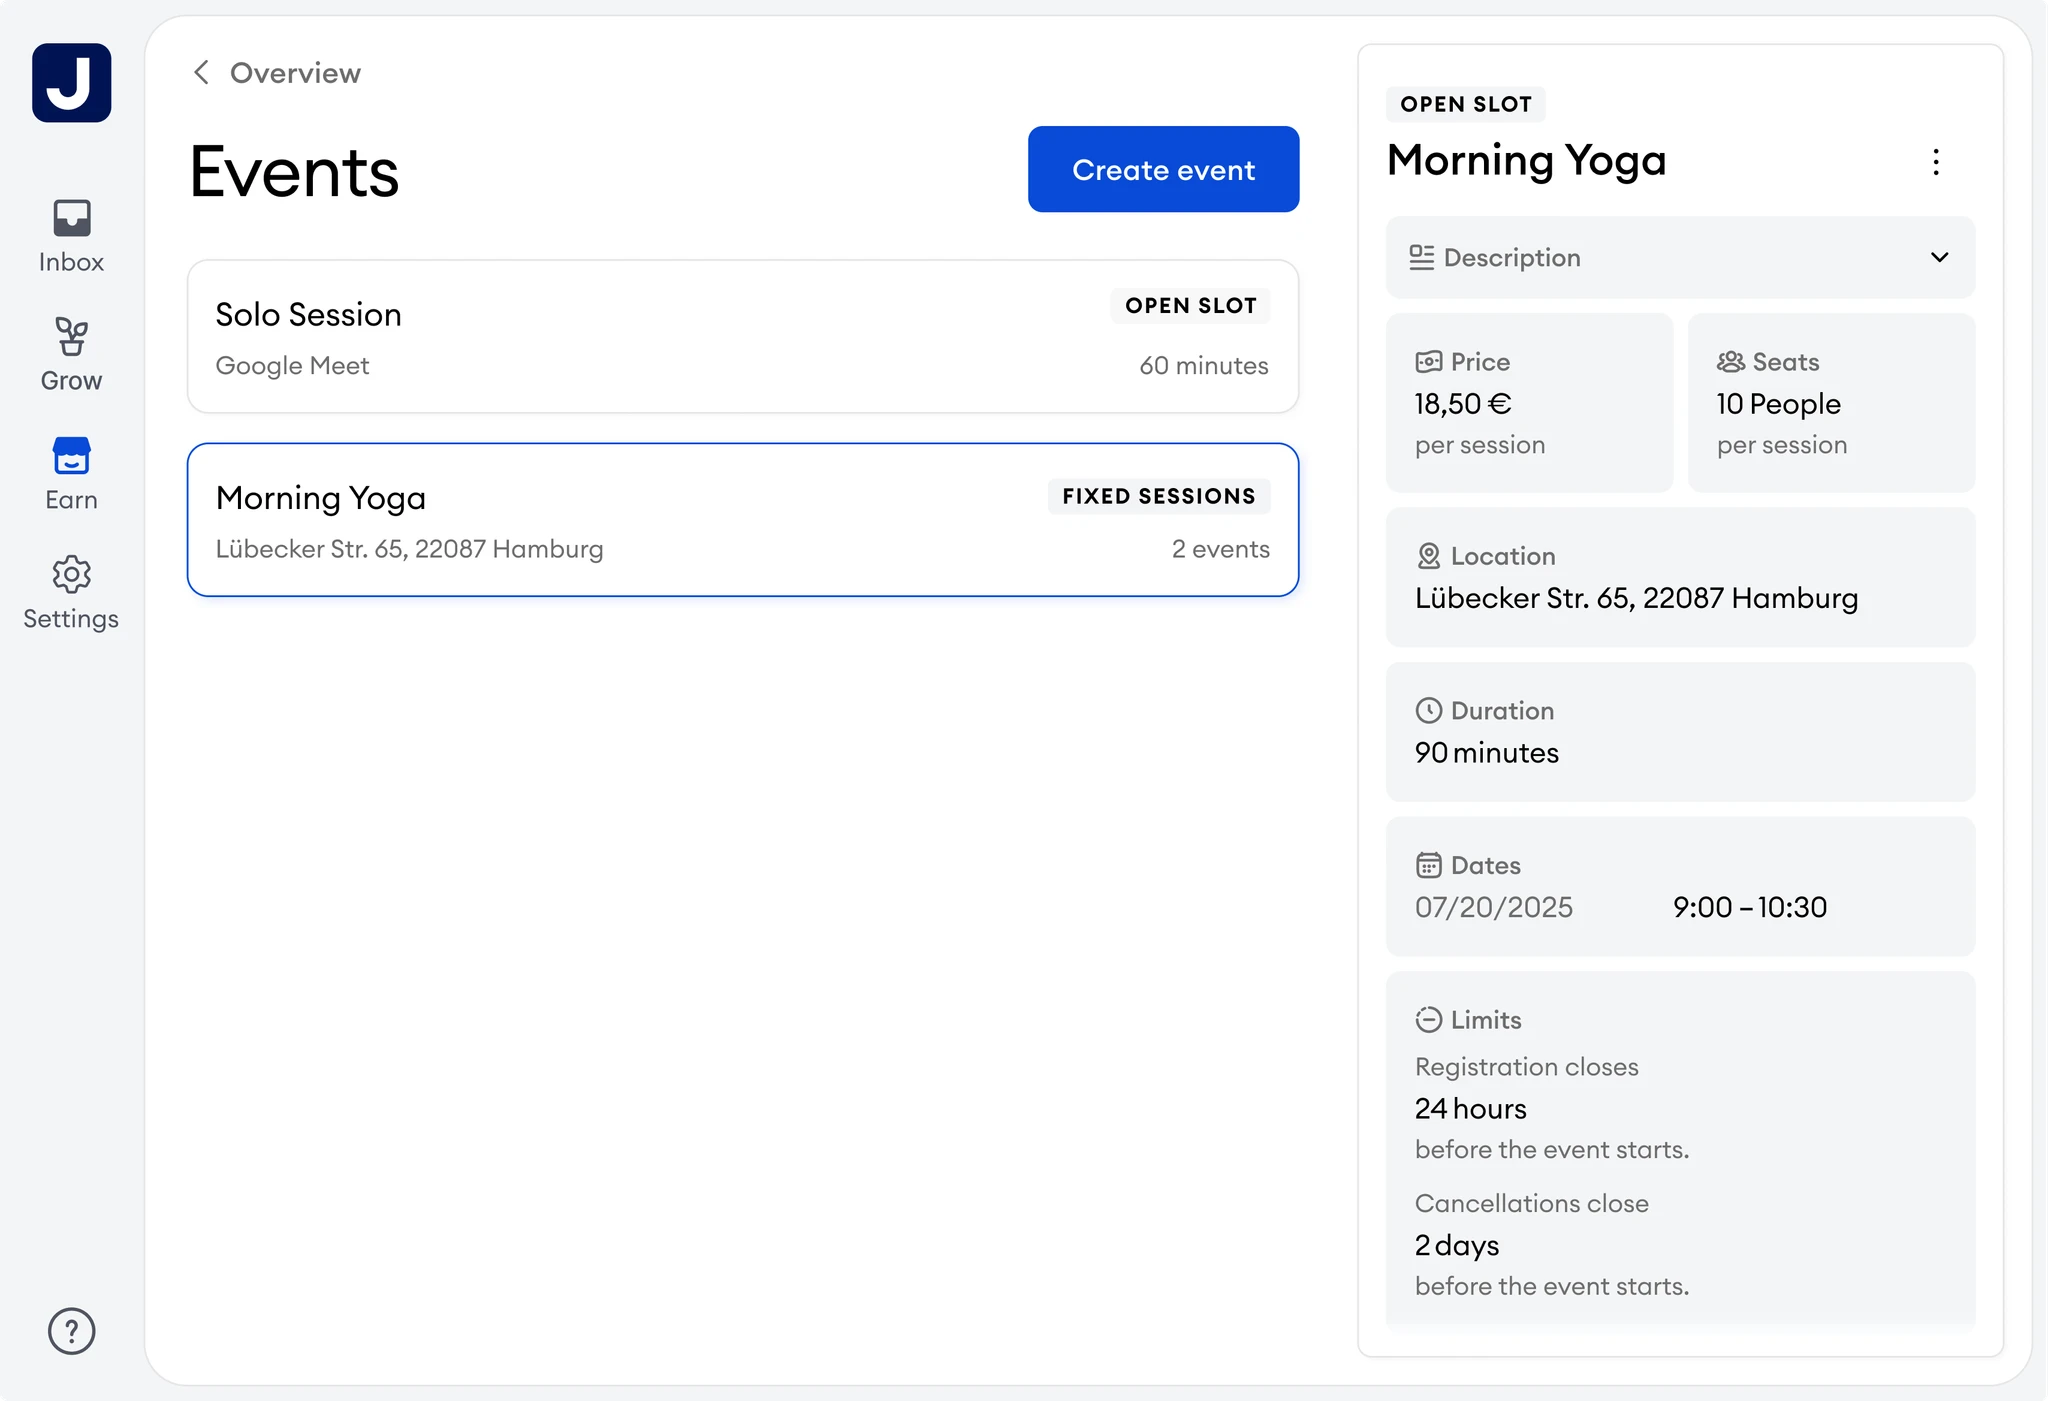Click the Limits icon
This screenshot has height=1401, width=2048.
pos(1430,1019)
